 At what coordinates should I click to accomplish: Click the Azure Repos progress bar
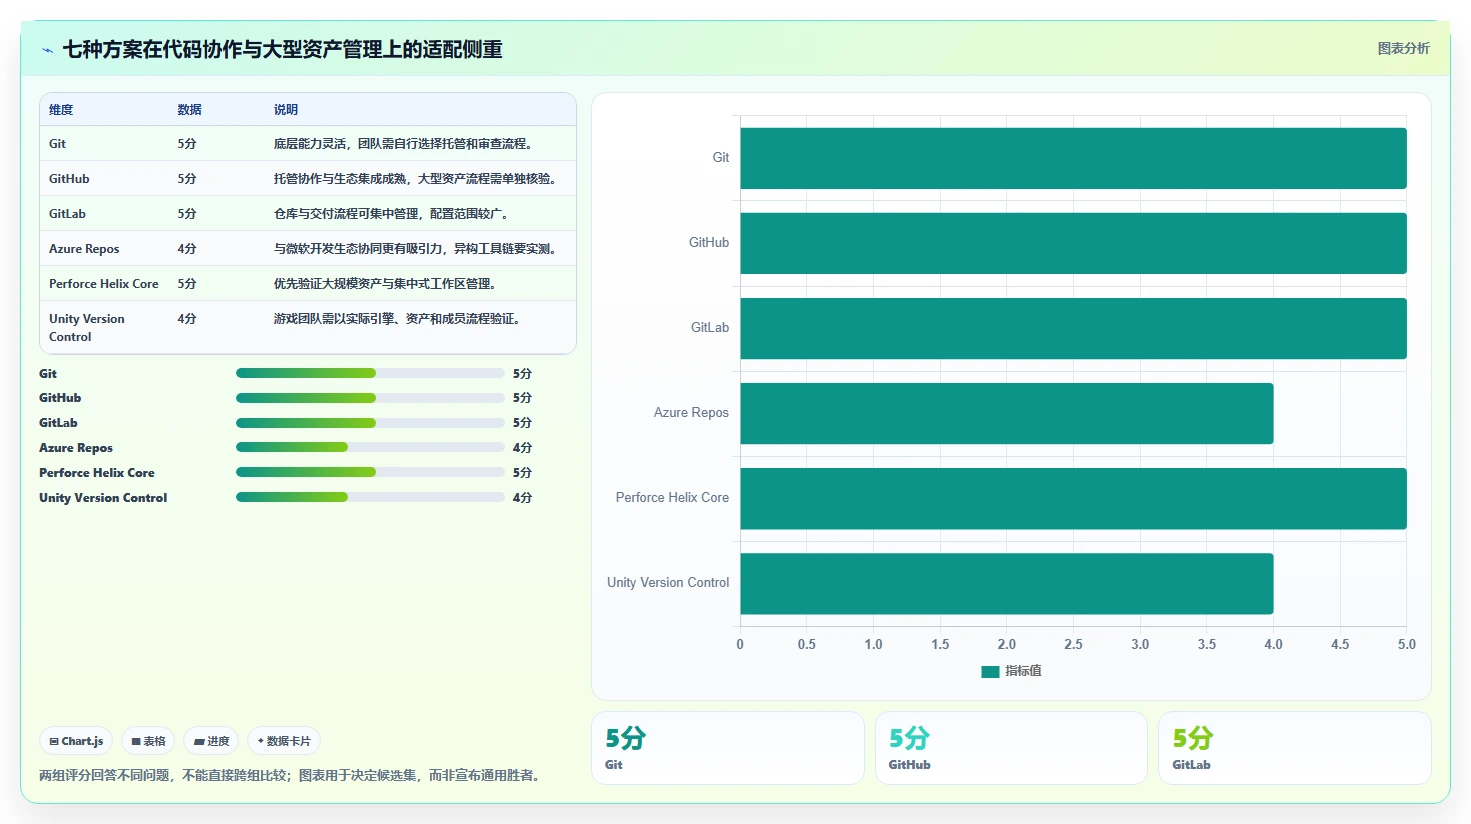coord(370,448)
